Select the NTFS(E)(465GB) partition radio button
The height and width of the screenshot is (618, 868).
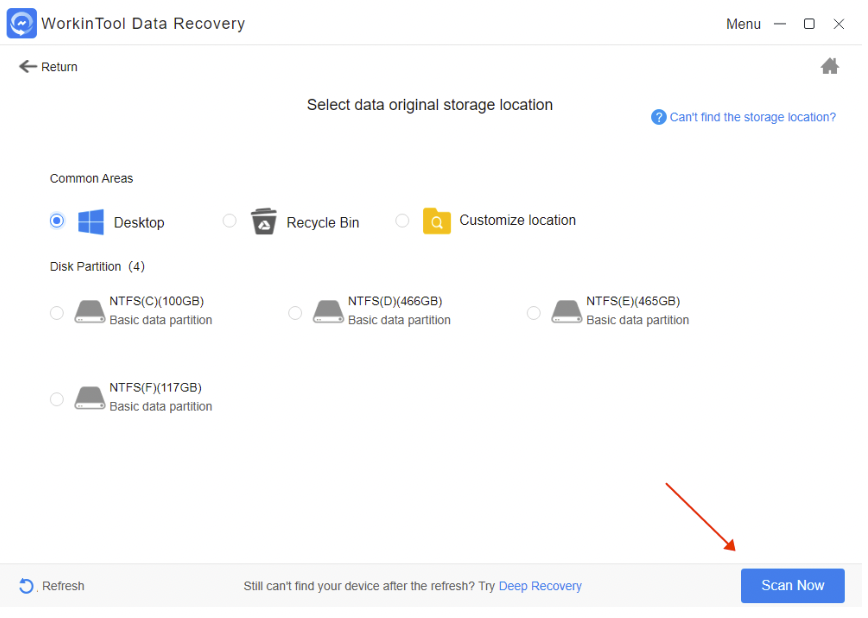[533, 312]
